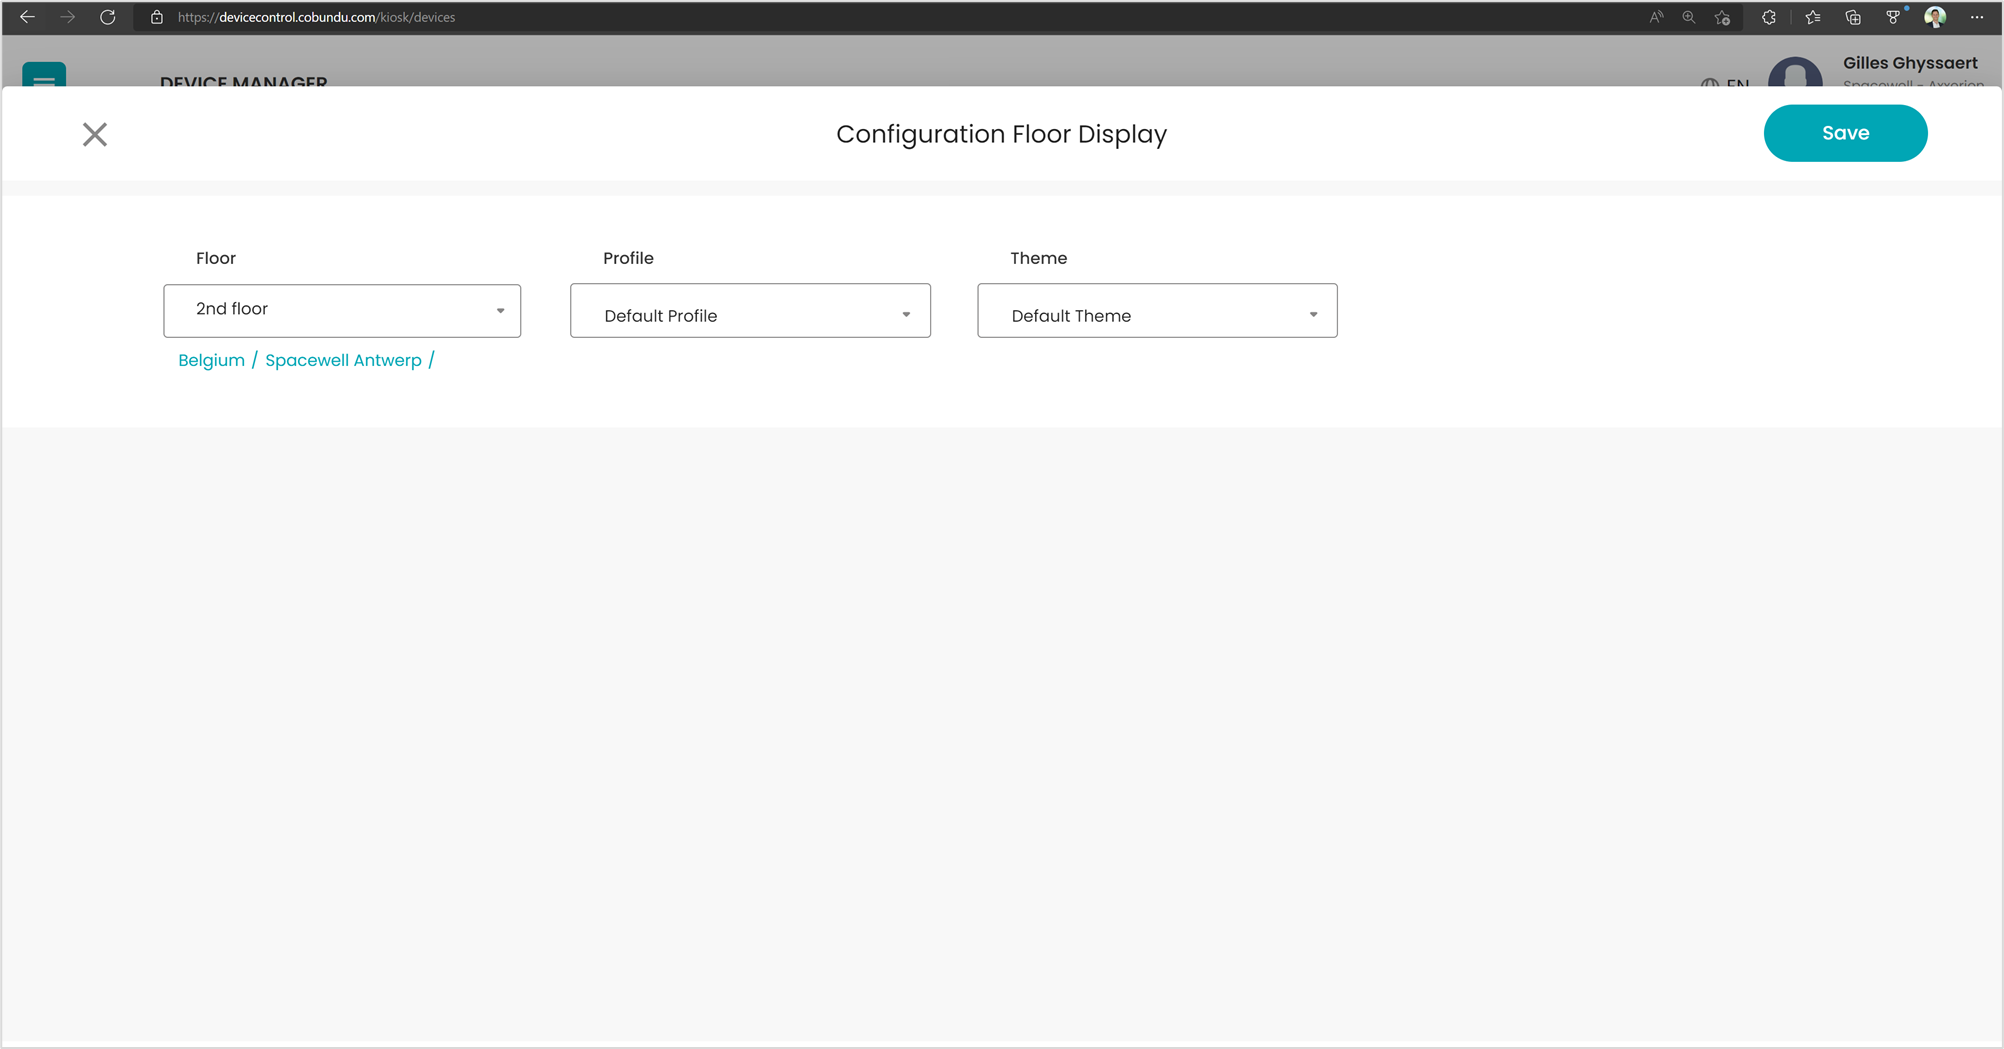The image size is (2004, 1049).
Task: Reload the page with the refresh icon
Action: [107, 17]
